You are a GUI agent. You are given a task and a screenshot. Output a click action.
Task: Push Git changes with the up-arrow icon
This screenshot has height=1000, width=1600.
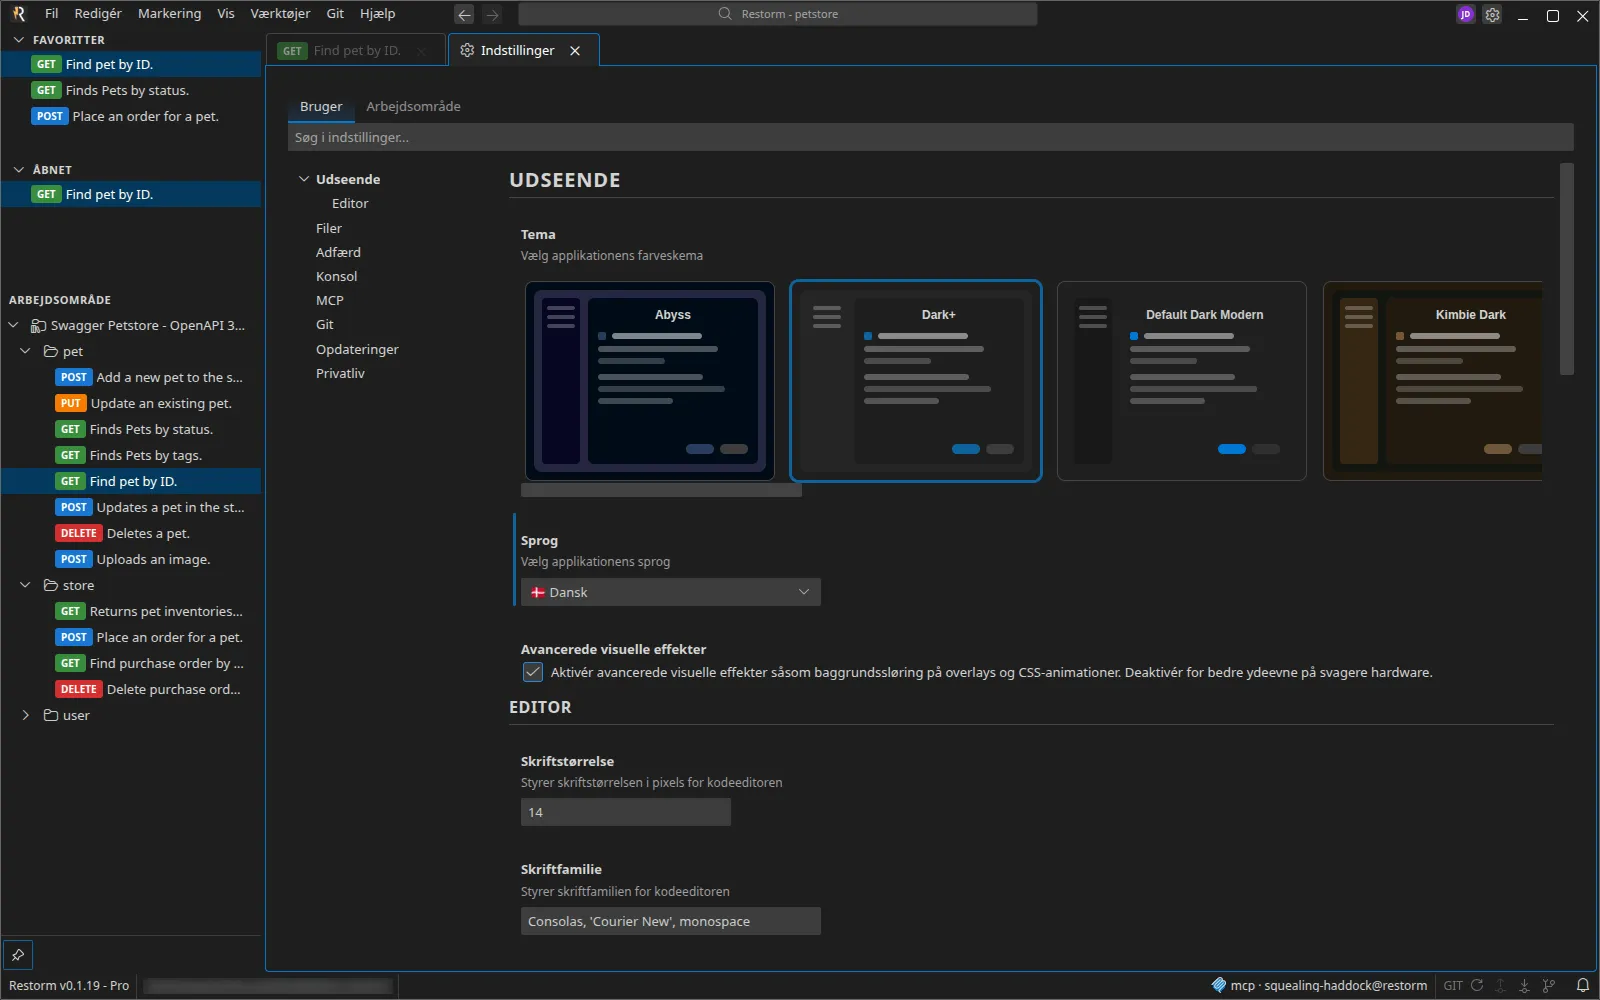click(x=1500, y=985)
